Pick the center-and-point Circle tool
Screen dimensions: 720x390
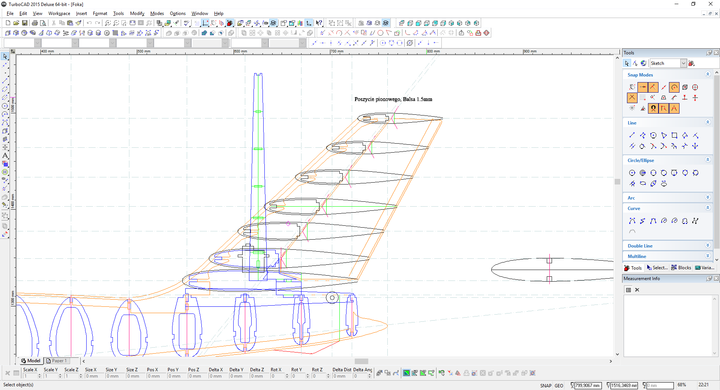click(632, 173)
